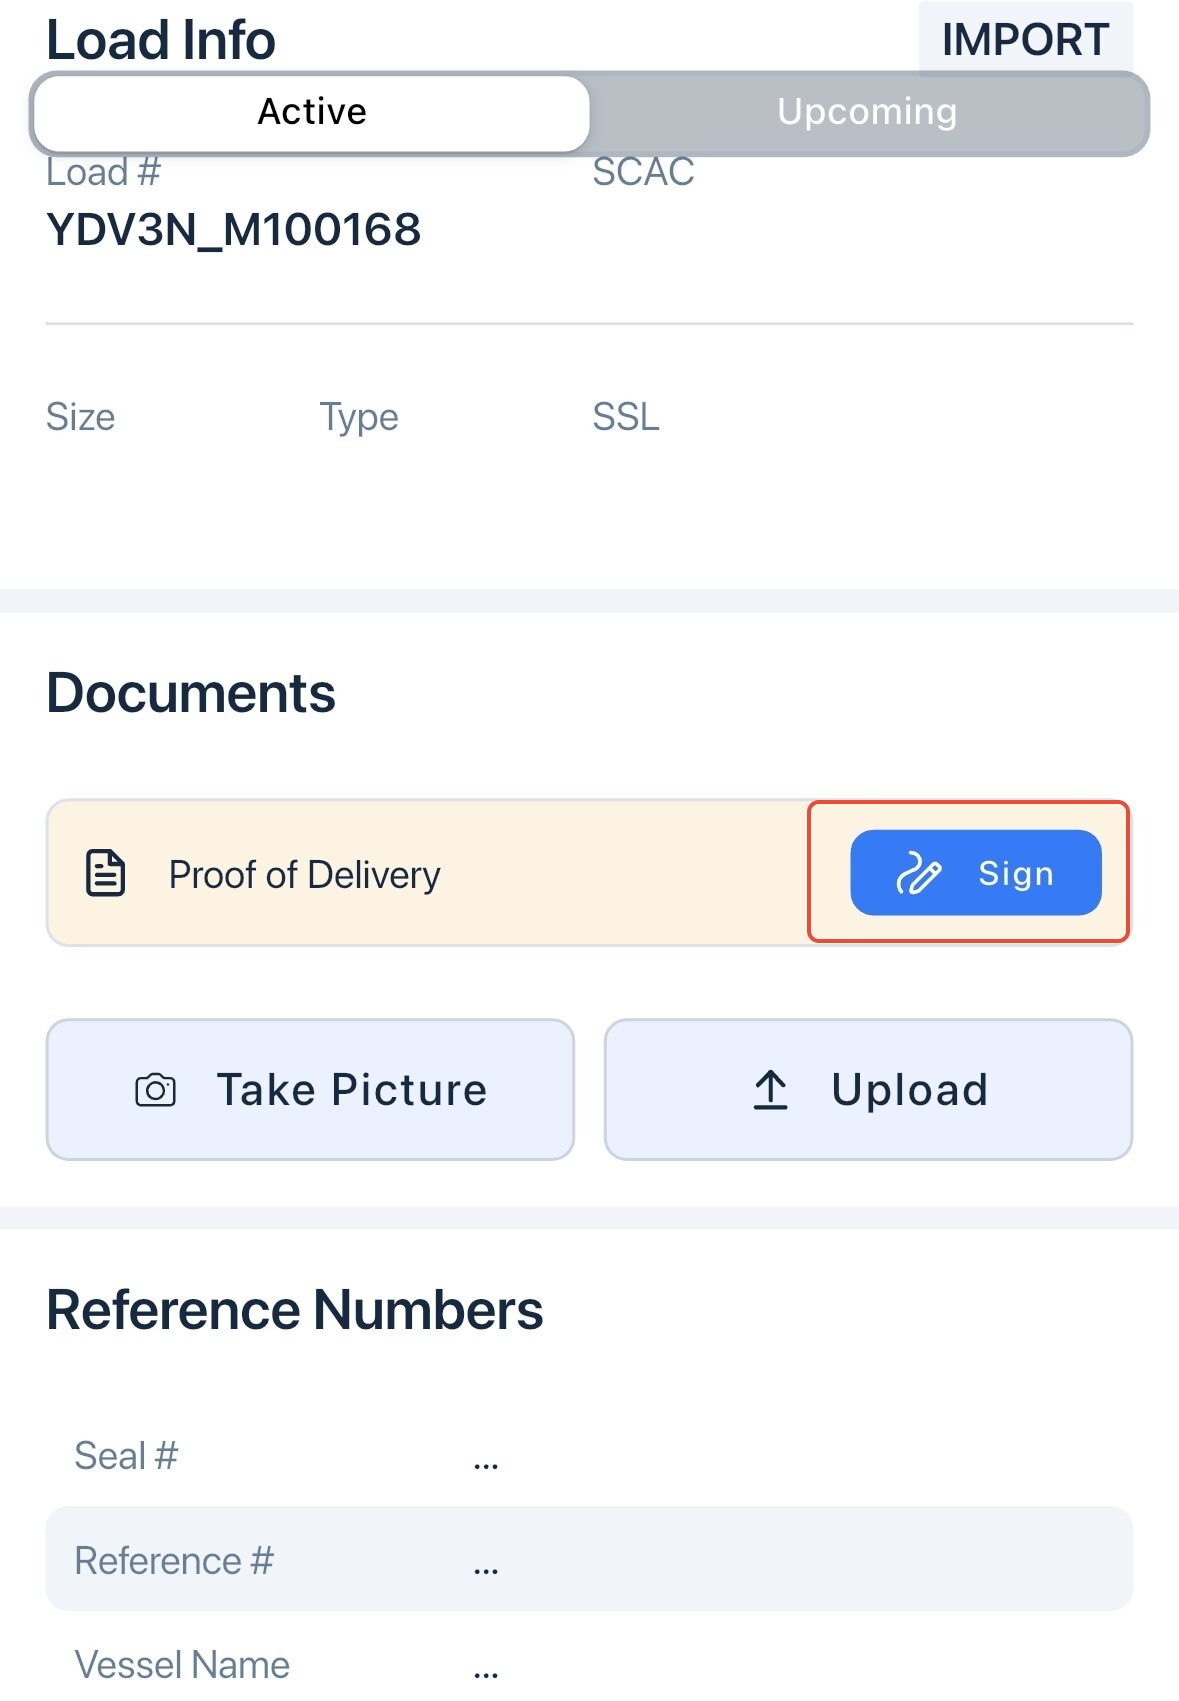1179x1701 pixels.
Task: Tap the SCAC field label
Action: pyautogui.click(x=643, y=172)
